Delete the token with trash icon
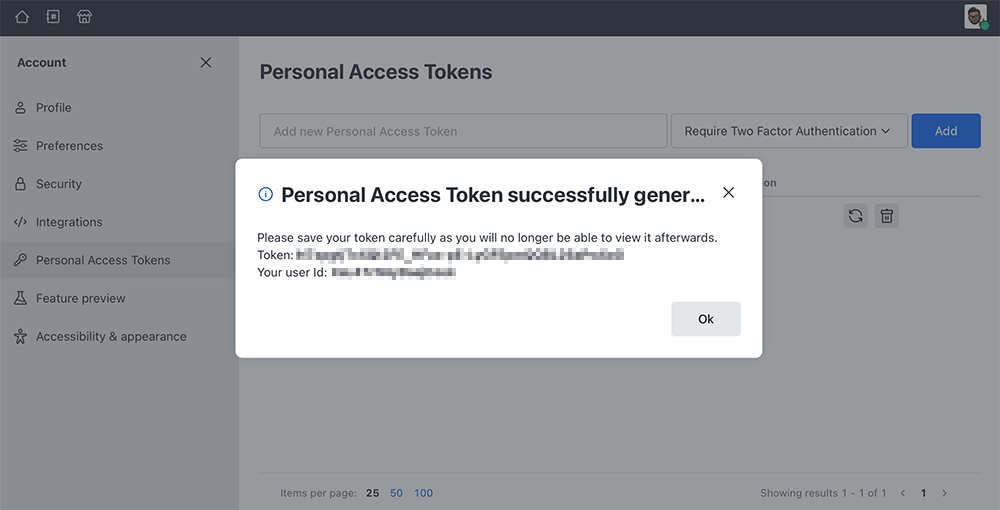The width and height of the screenshot is (1000, 510). click(x=886, y=216)
